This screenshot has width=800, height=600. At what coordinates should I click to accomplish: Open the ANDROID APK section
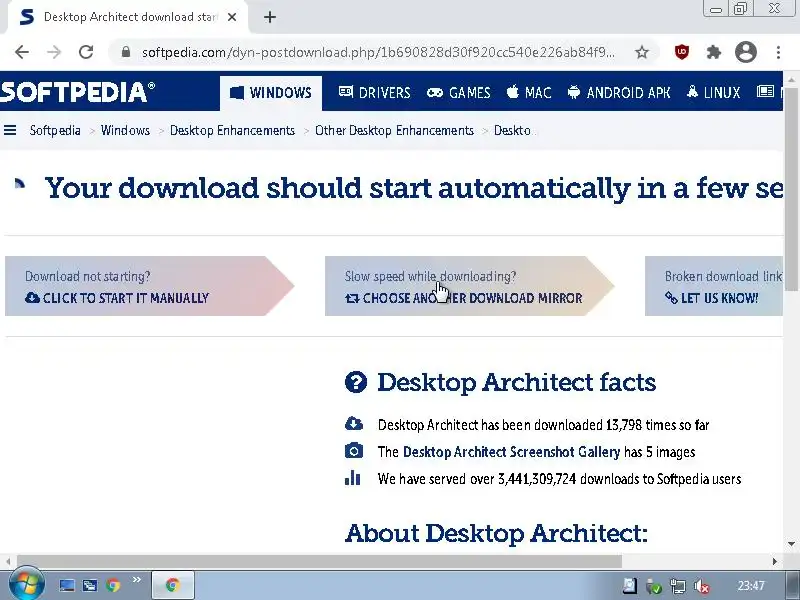(x=619, y=92)
